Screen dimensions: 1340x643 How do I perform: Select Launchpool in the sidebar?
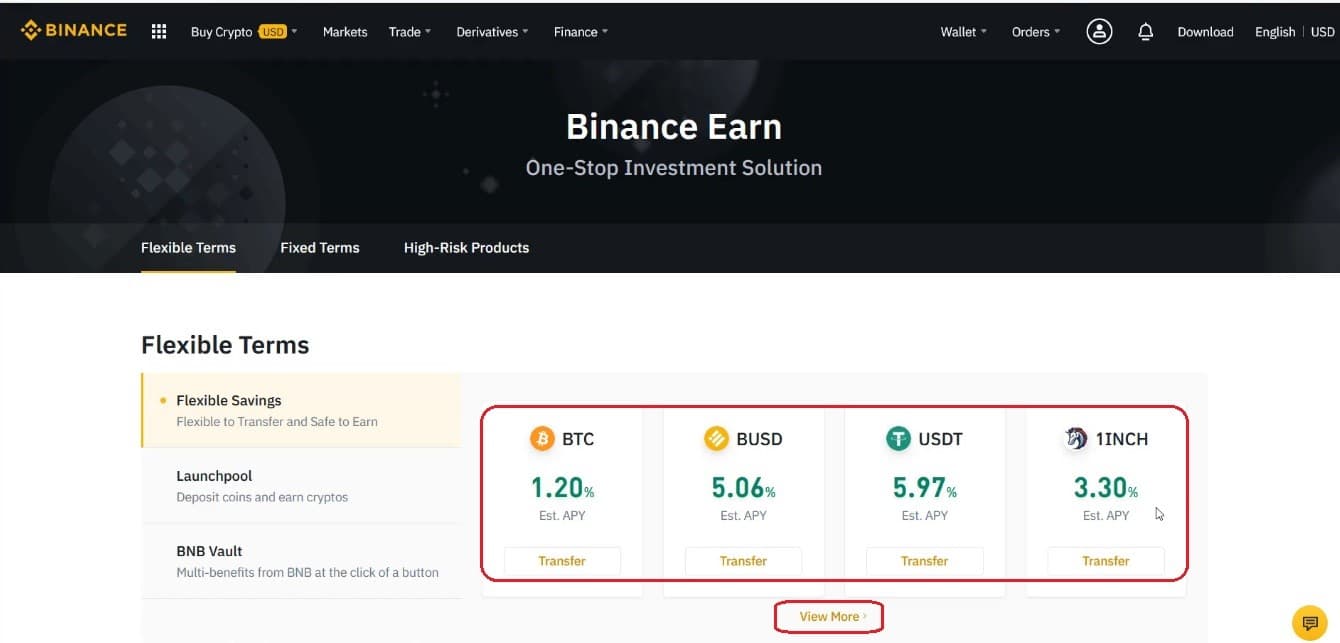pos(301,486)
